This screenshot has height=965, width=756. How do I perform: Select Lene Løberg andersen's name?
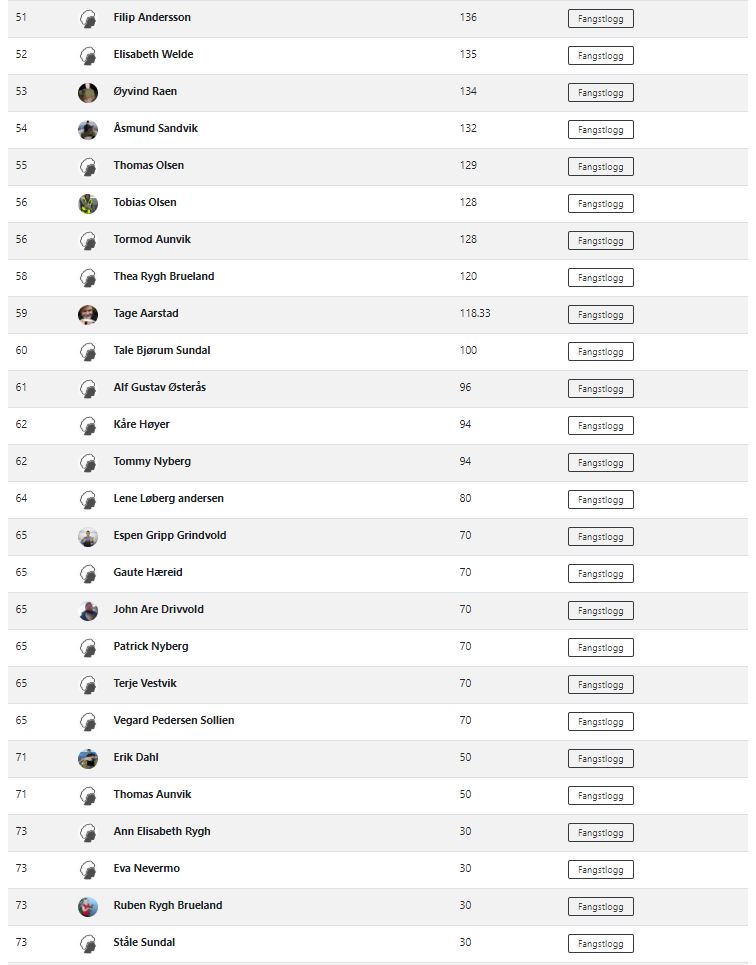pos(168,498)
